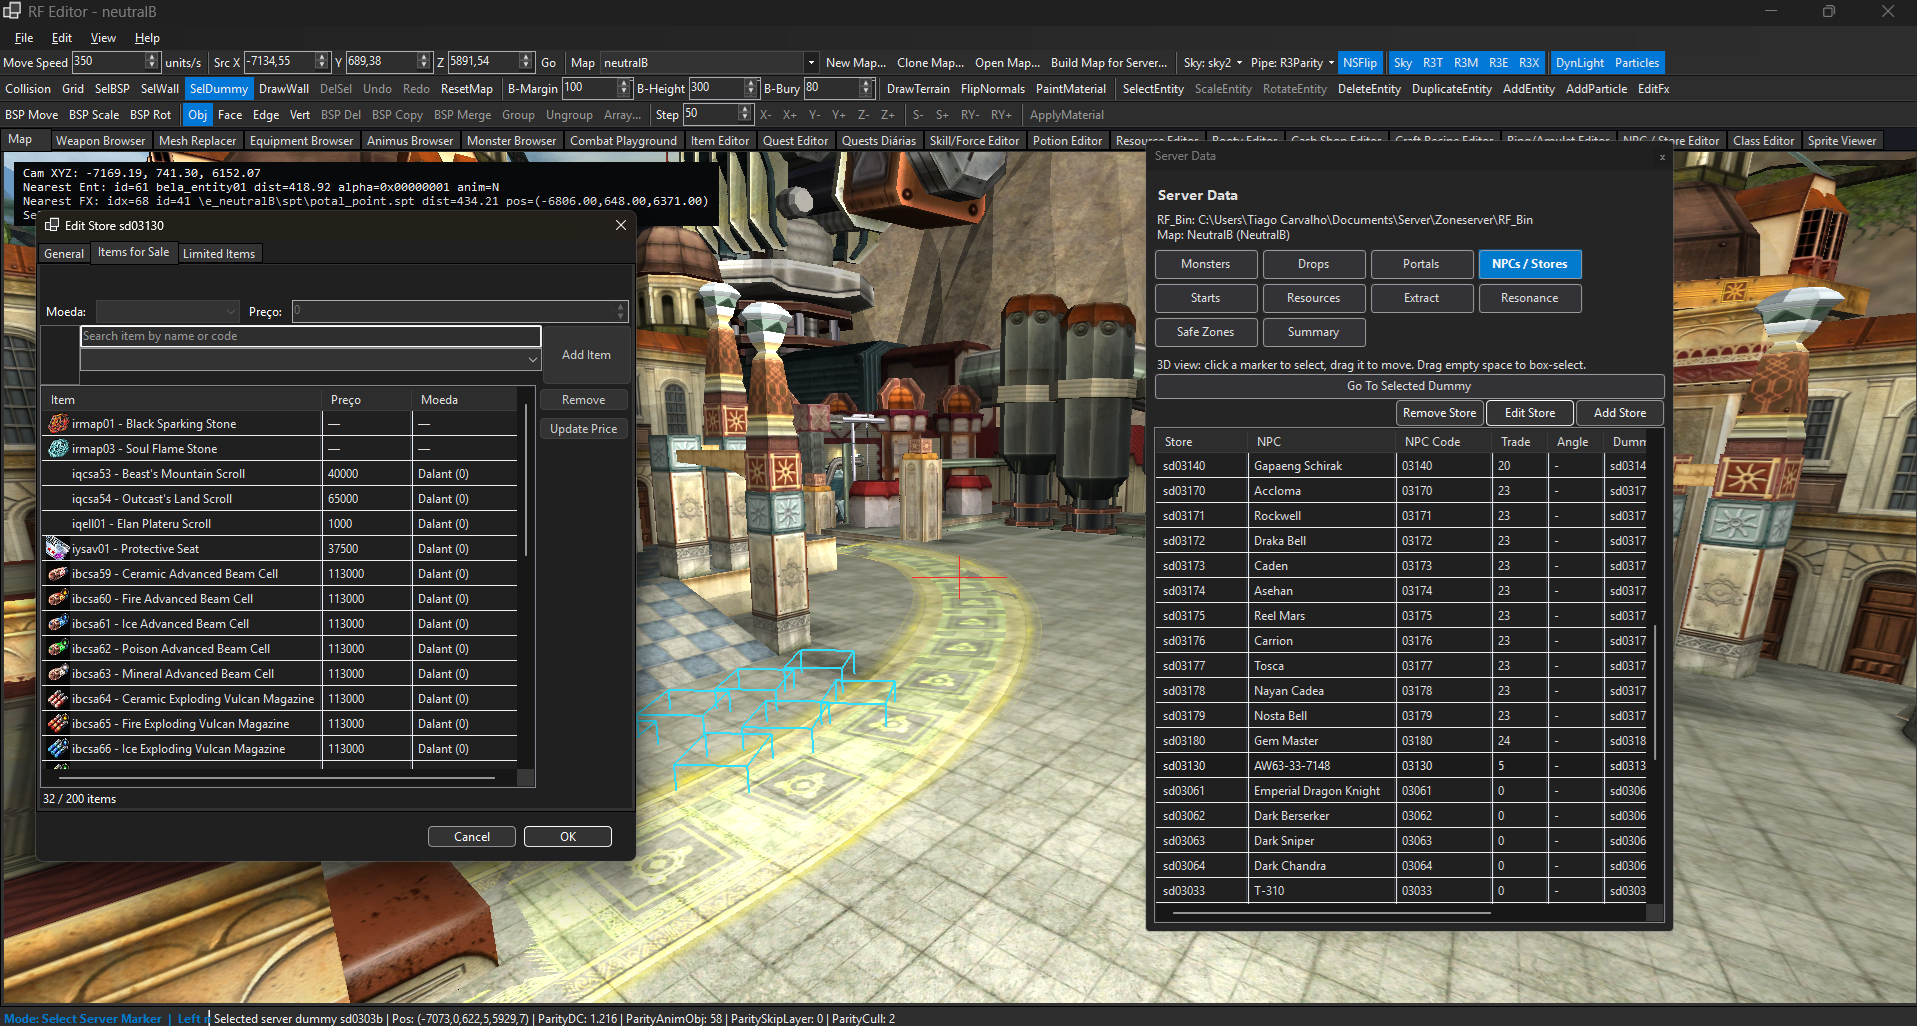Select the AW63-33-7148 NPC row

[x=1401, y=766]
